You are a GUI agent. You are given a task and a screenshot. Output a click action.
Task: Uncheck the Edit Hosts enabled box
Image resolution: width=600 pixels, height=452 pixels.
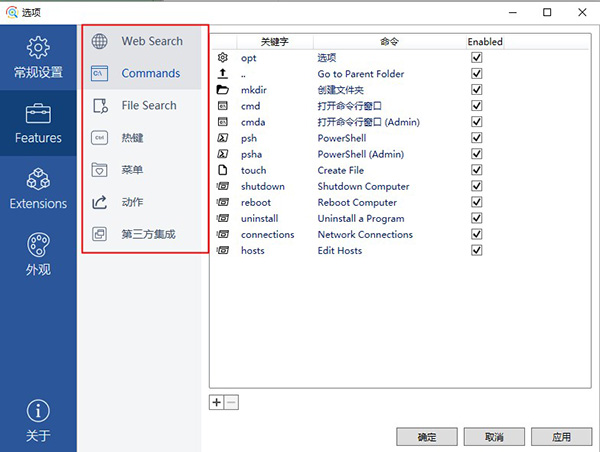[x=476, y=250]
